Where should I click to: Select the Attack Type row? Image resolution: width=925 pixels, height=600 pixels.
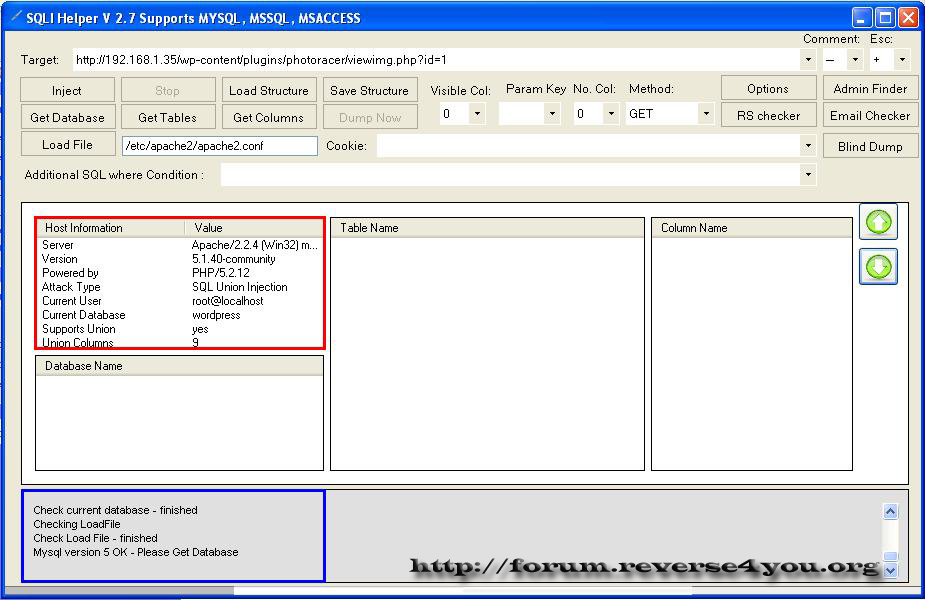(x=180, y=287)
